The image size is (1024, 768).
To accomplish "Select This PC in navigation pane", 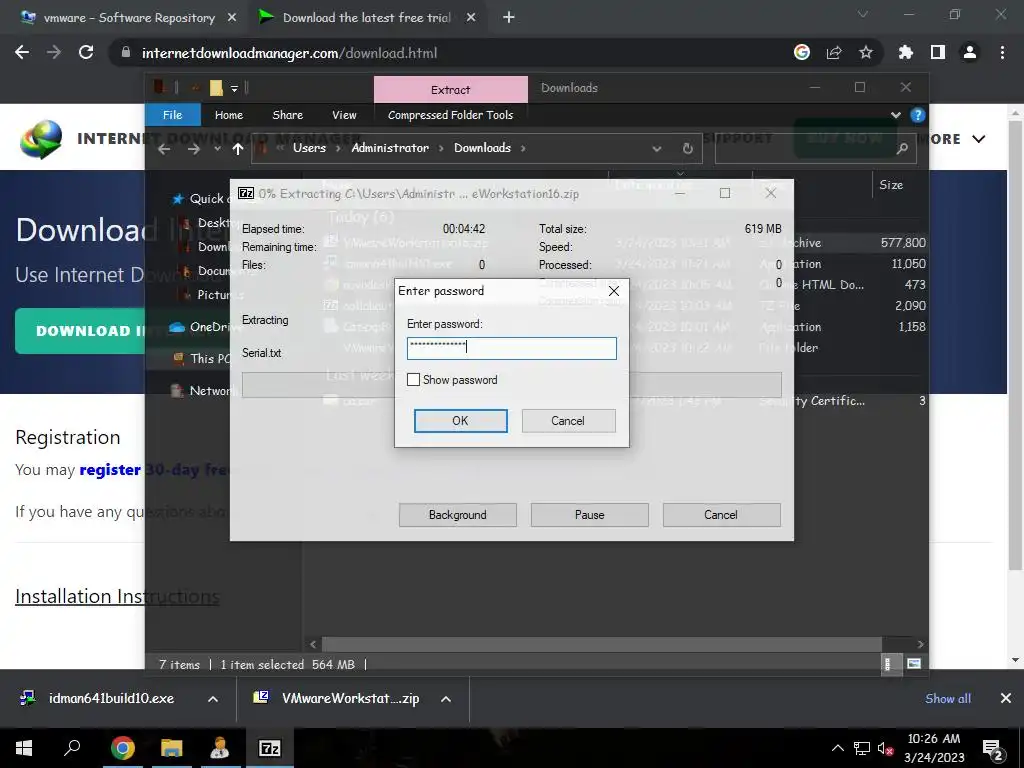I will pyautogui.click(x=201, y=358).
